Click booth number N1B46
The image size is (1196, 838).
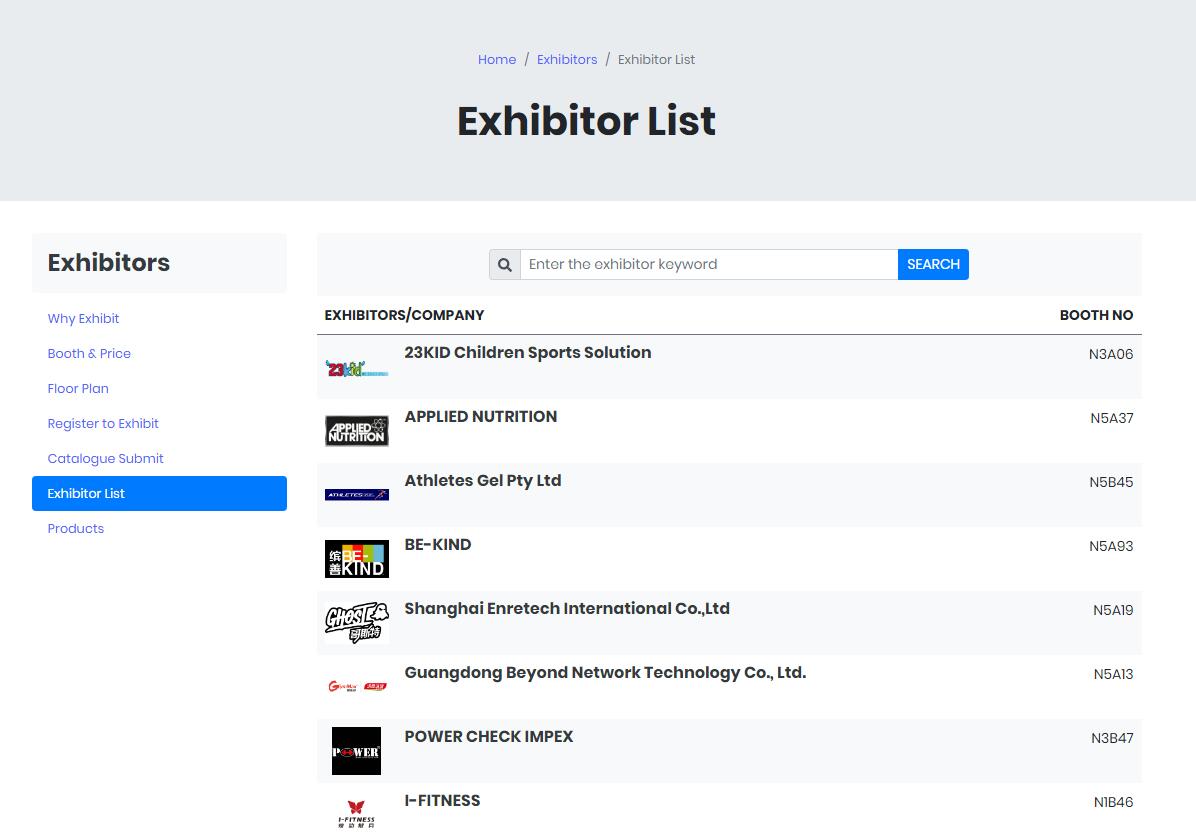1114,802
